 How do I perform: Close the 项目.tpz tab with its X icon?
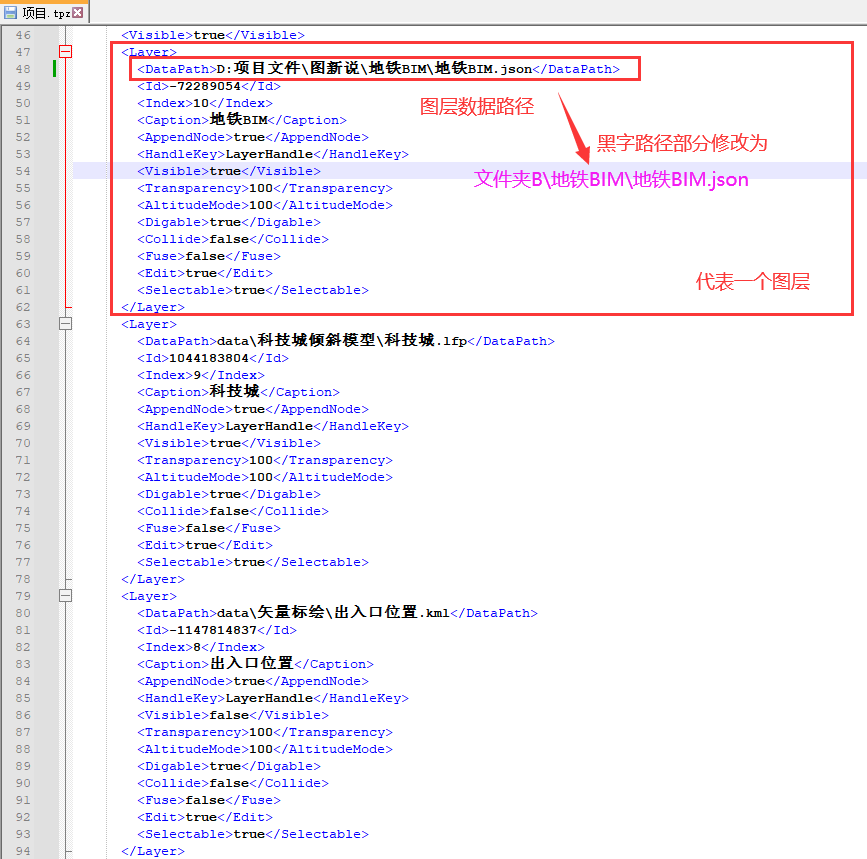[x=78, y=13]
